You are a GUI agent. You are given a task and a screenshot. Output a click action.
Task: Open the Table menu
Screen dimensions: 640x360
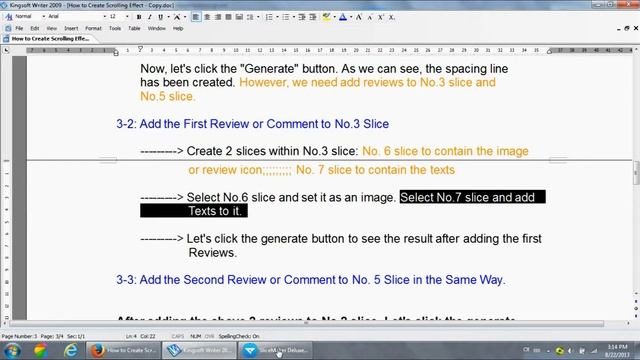click(x=134, y=29)
